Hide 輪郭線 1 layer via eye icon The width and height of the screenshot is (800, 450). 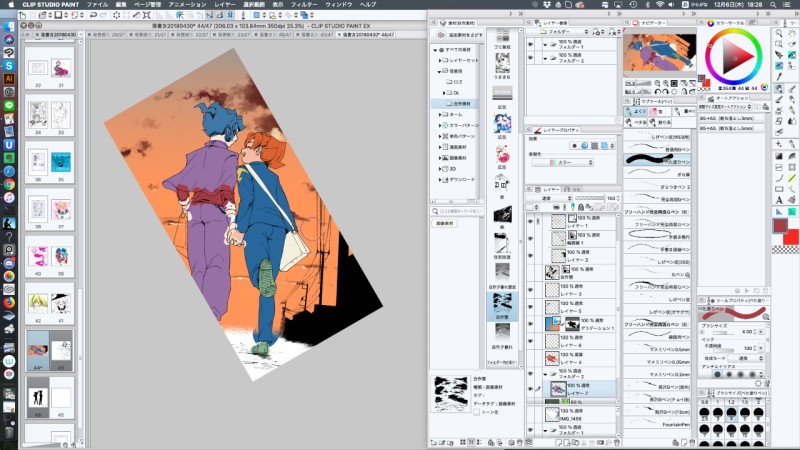[x=531, y=238]
